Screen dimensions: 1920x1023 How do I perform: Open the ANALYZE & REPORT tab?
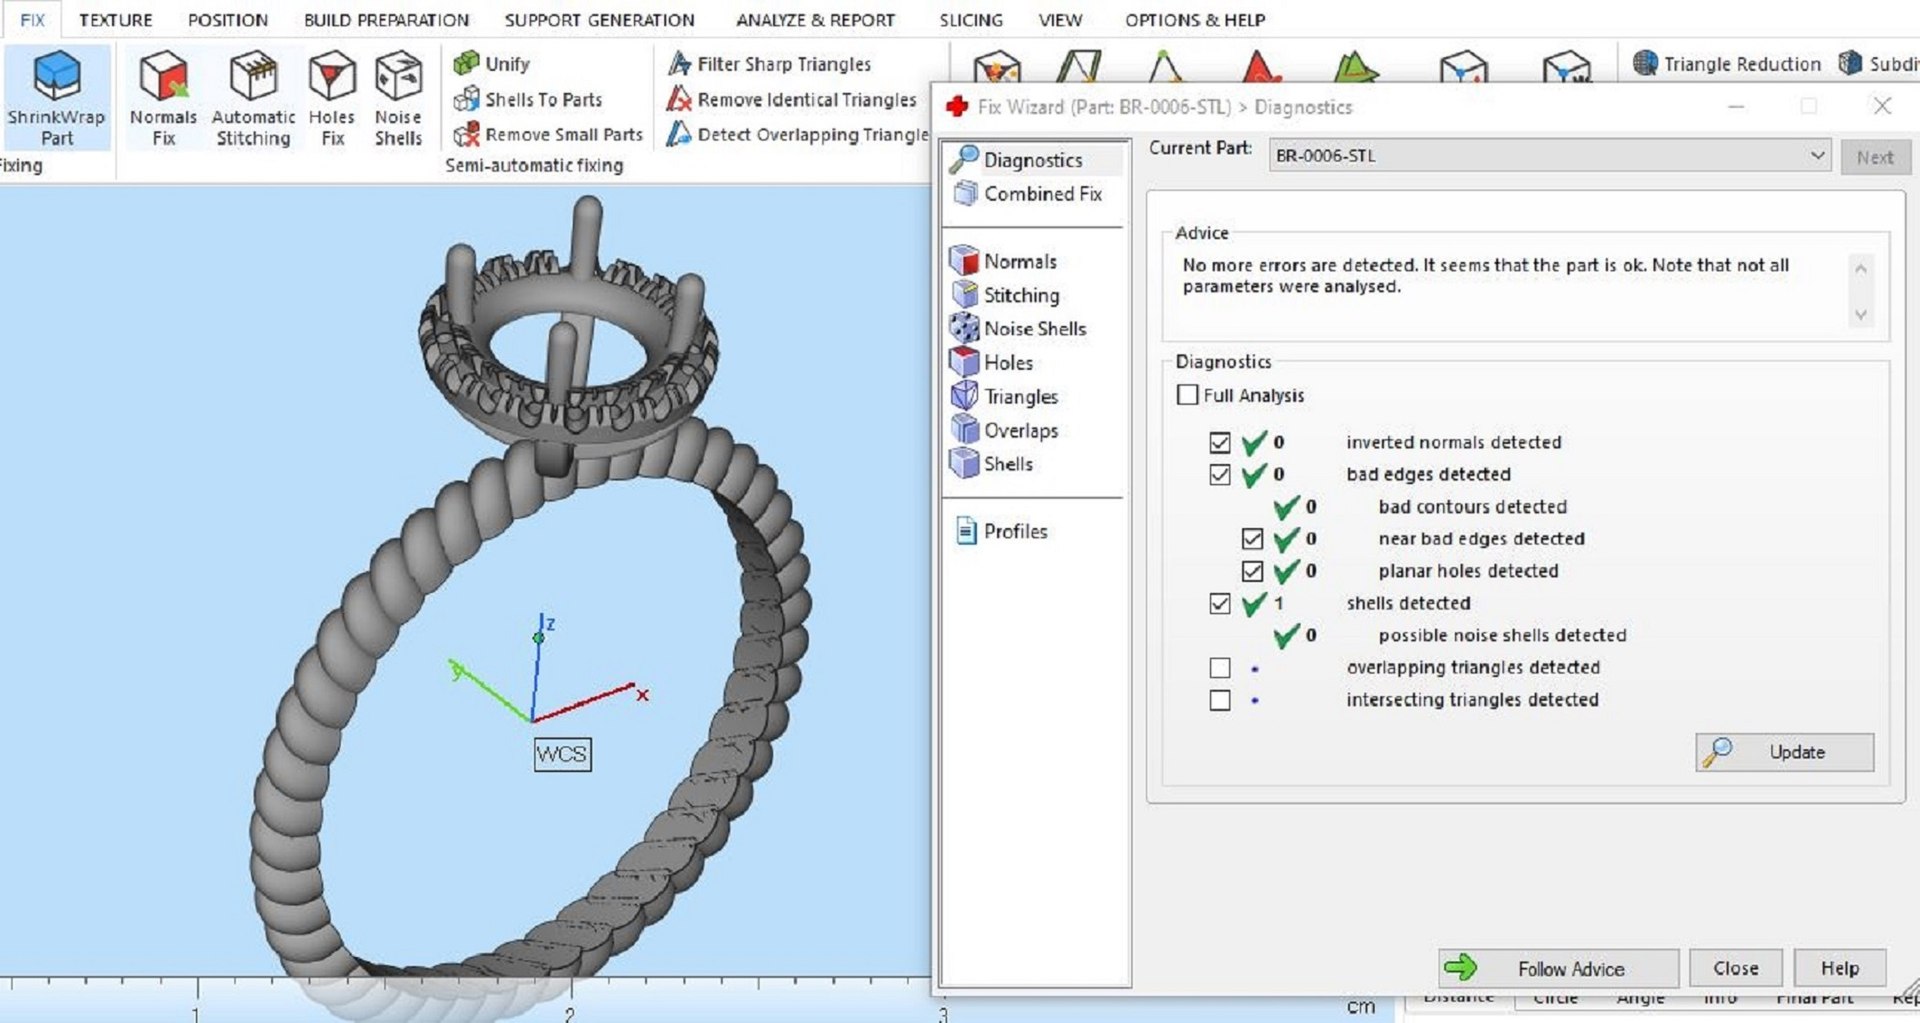(x=815, y=20)
